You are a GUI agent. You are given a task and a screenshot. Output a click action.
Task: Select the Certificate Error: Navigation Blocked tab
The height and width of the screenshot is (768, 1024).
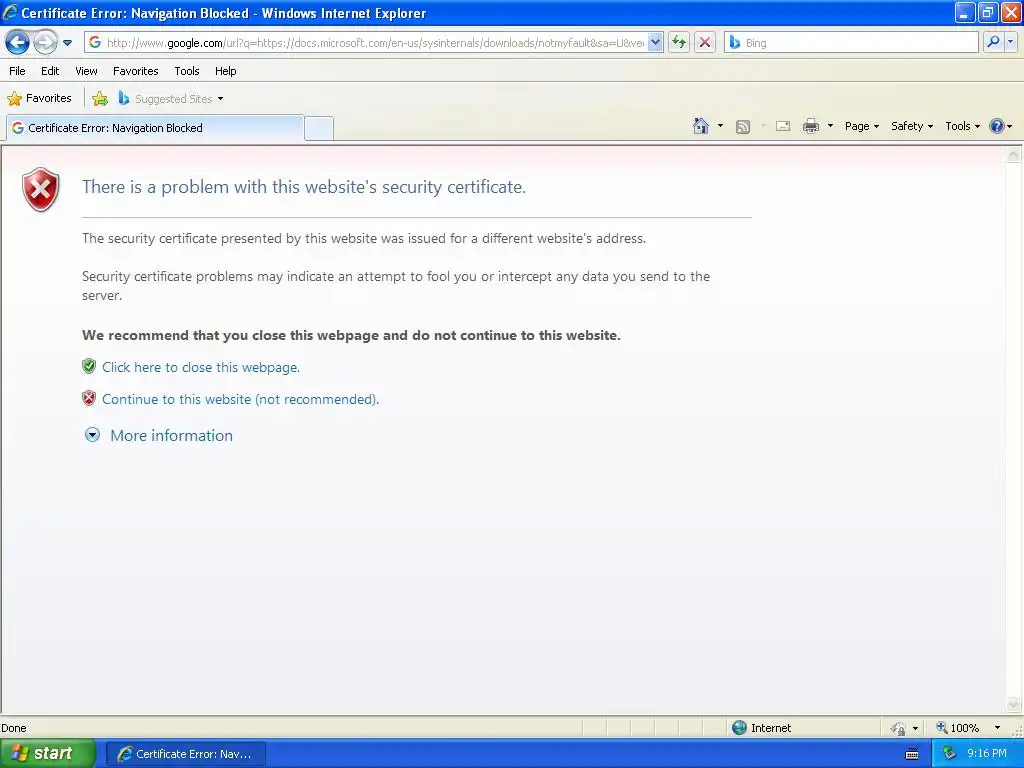(x=155, y=128)
